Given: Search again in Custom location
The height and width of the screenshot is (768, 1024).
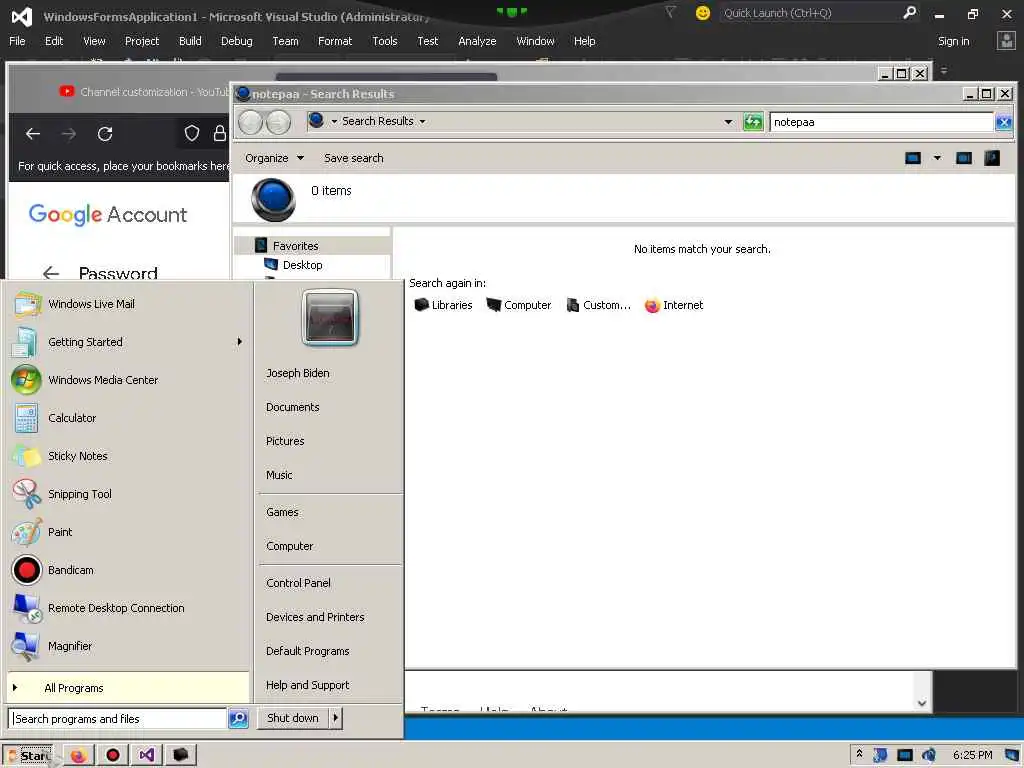Looking at the screenshot, I should pyautogui.click(x=599, y=305).
